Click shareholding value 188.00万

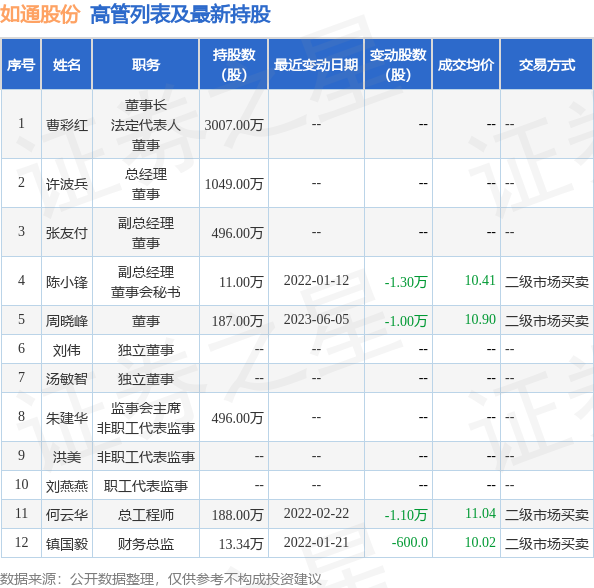(237, 514)
